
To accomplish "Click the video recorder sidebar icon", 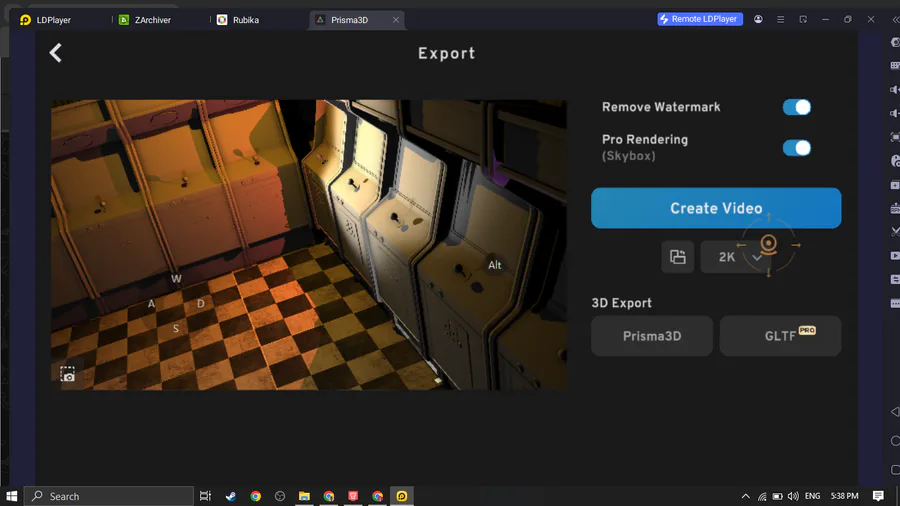I will coord(895,255).
